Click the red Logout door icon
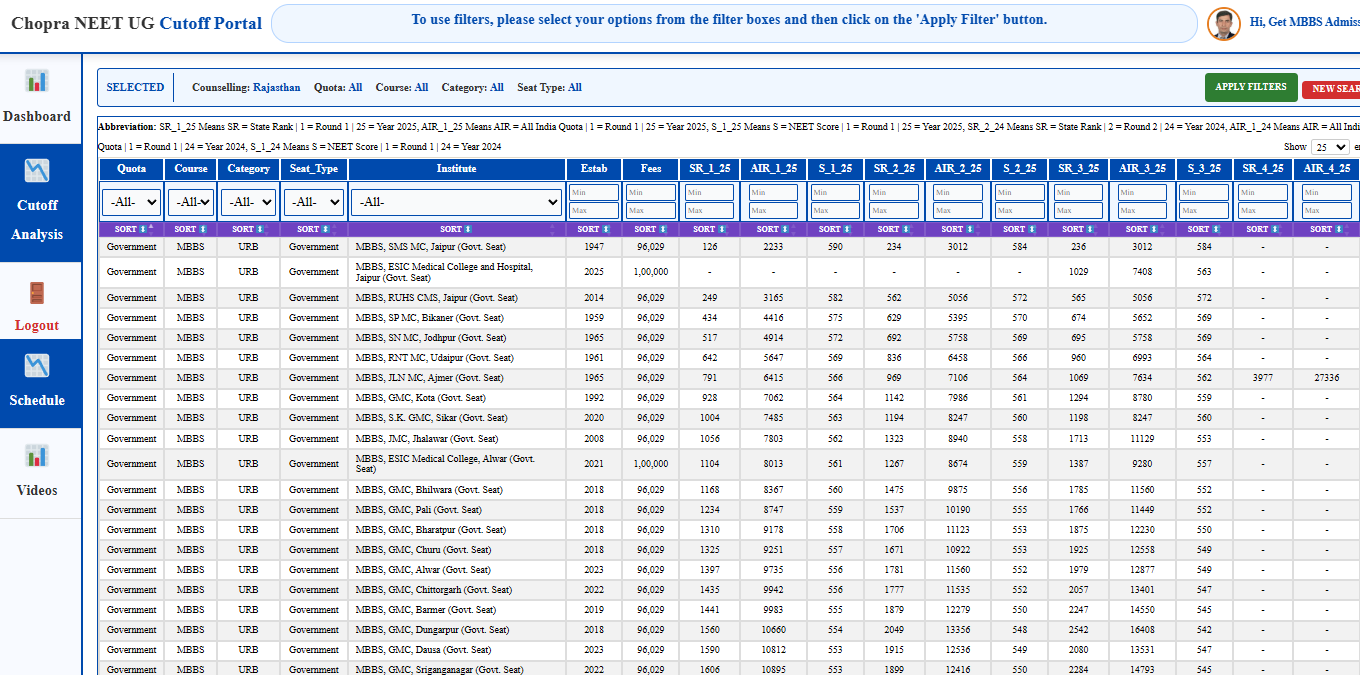 tap(37, 293)
